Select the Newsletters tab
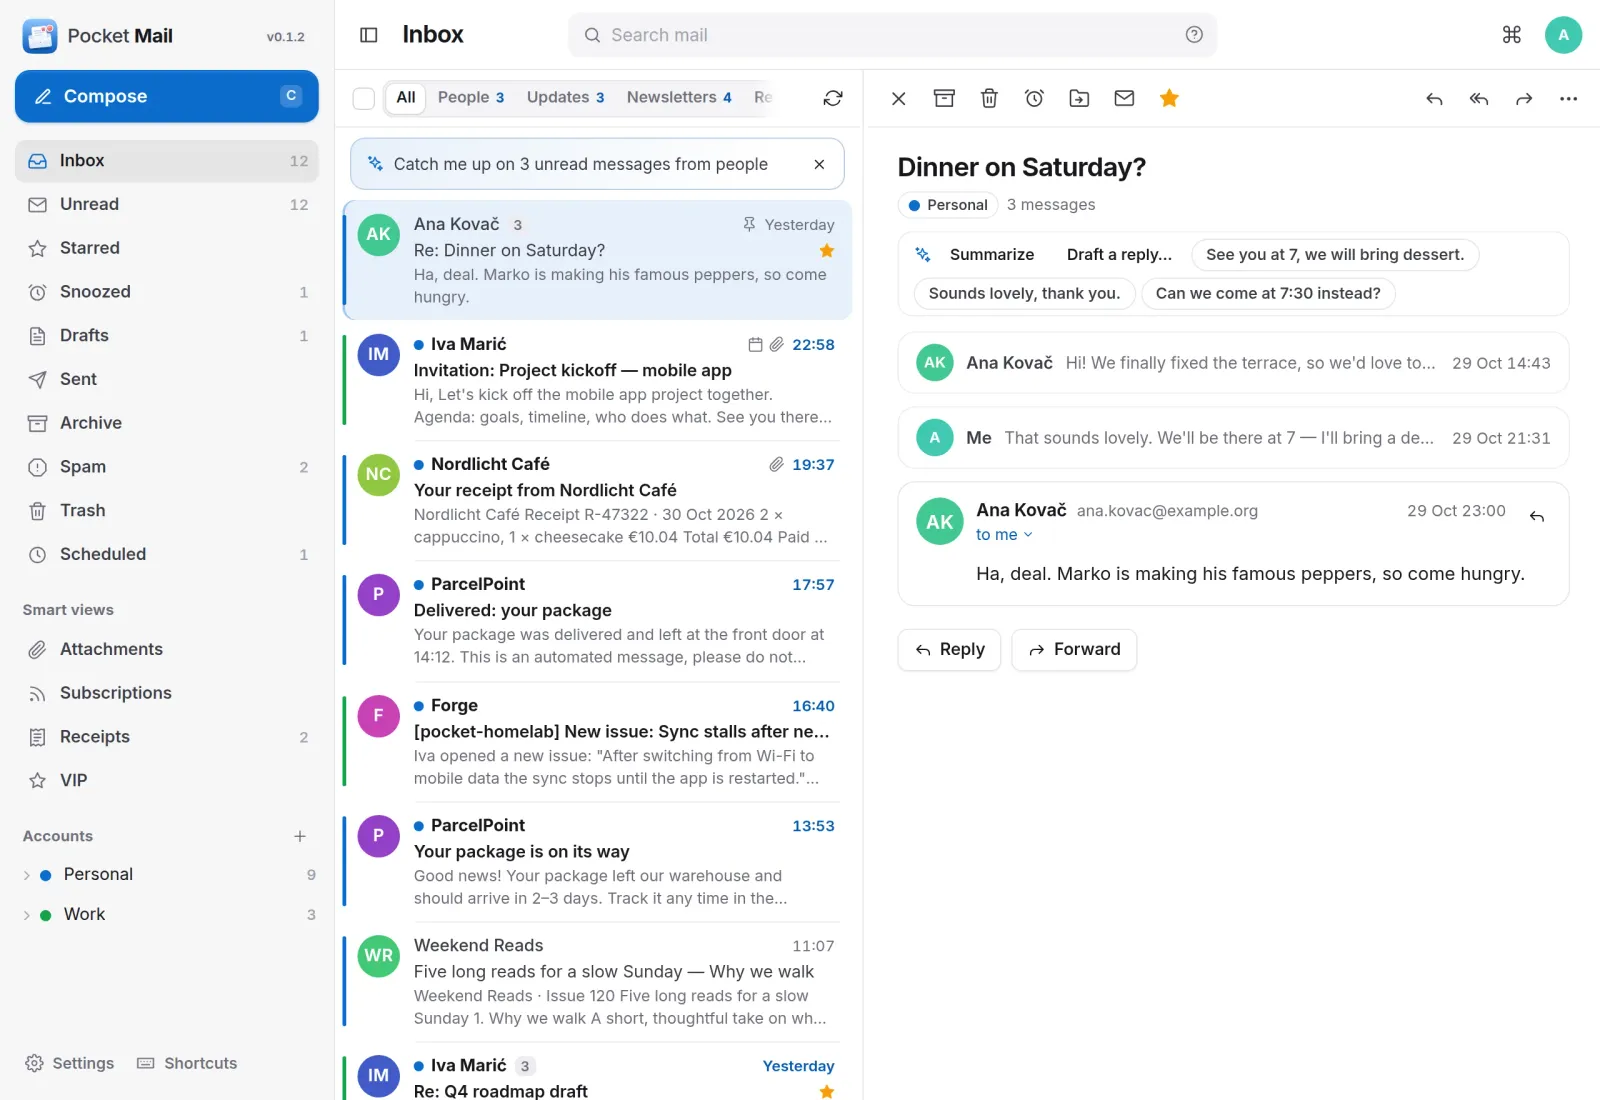Image resolution: width=1600 pixels, height=1100 pixels. tap(679, 97)
